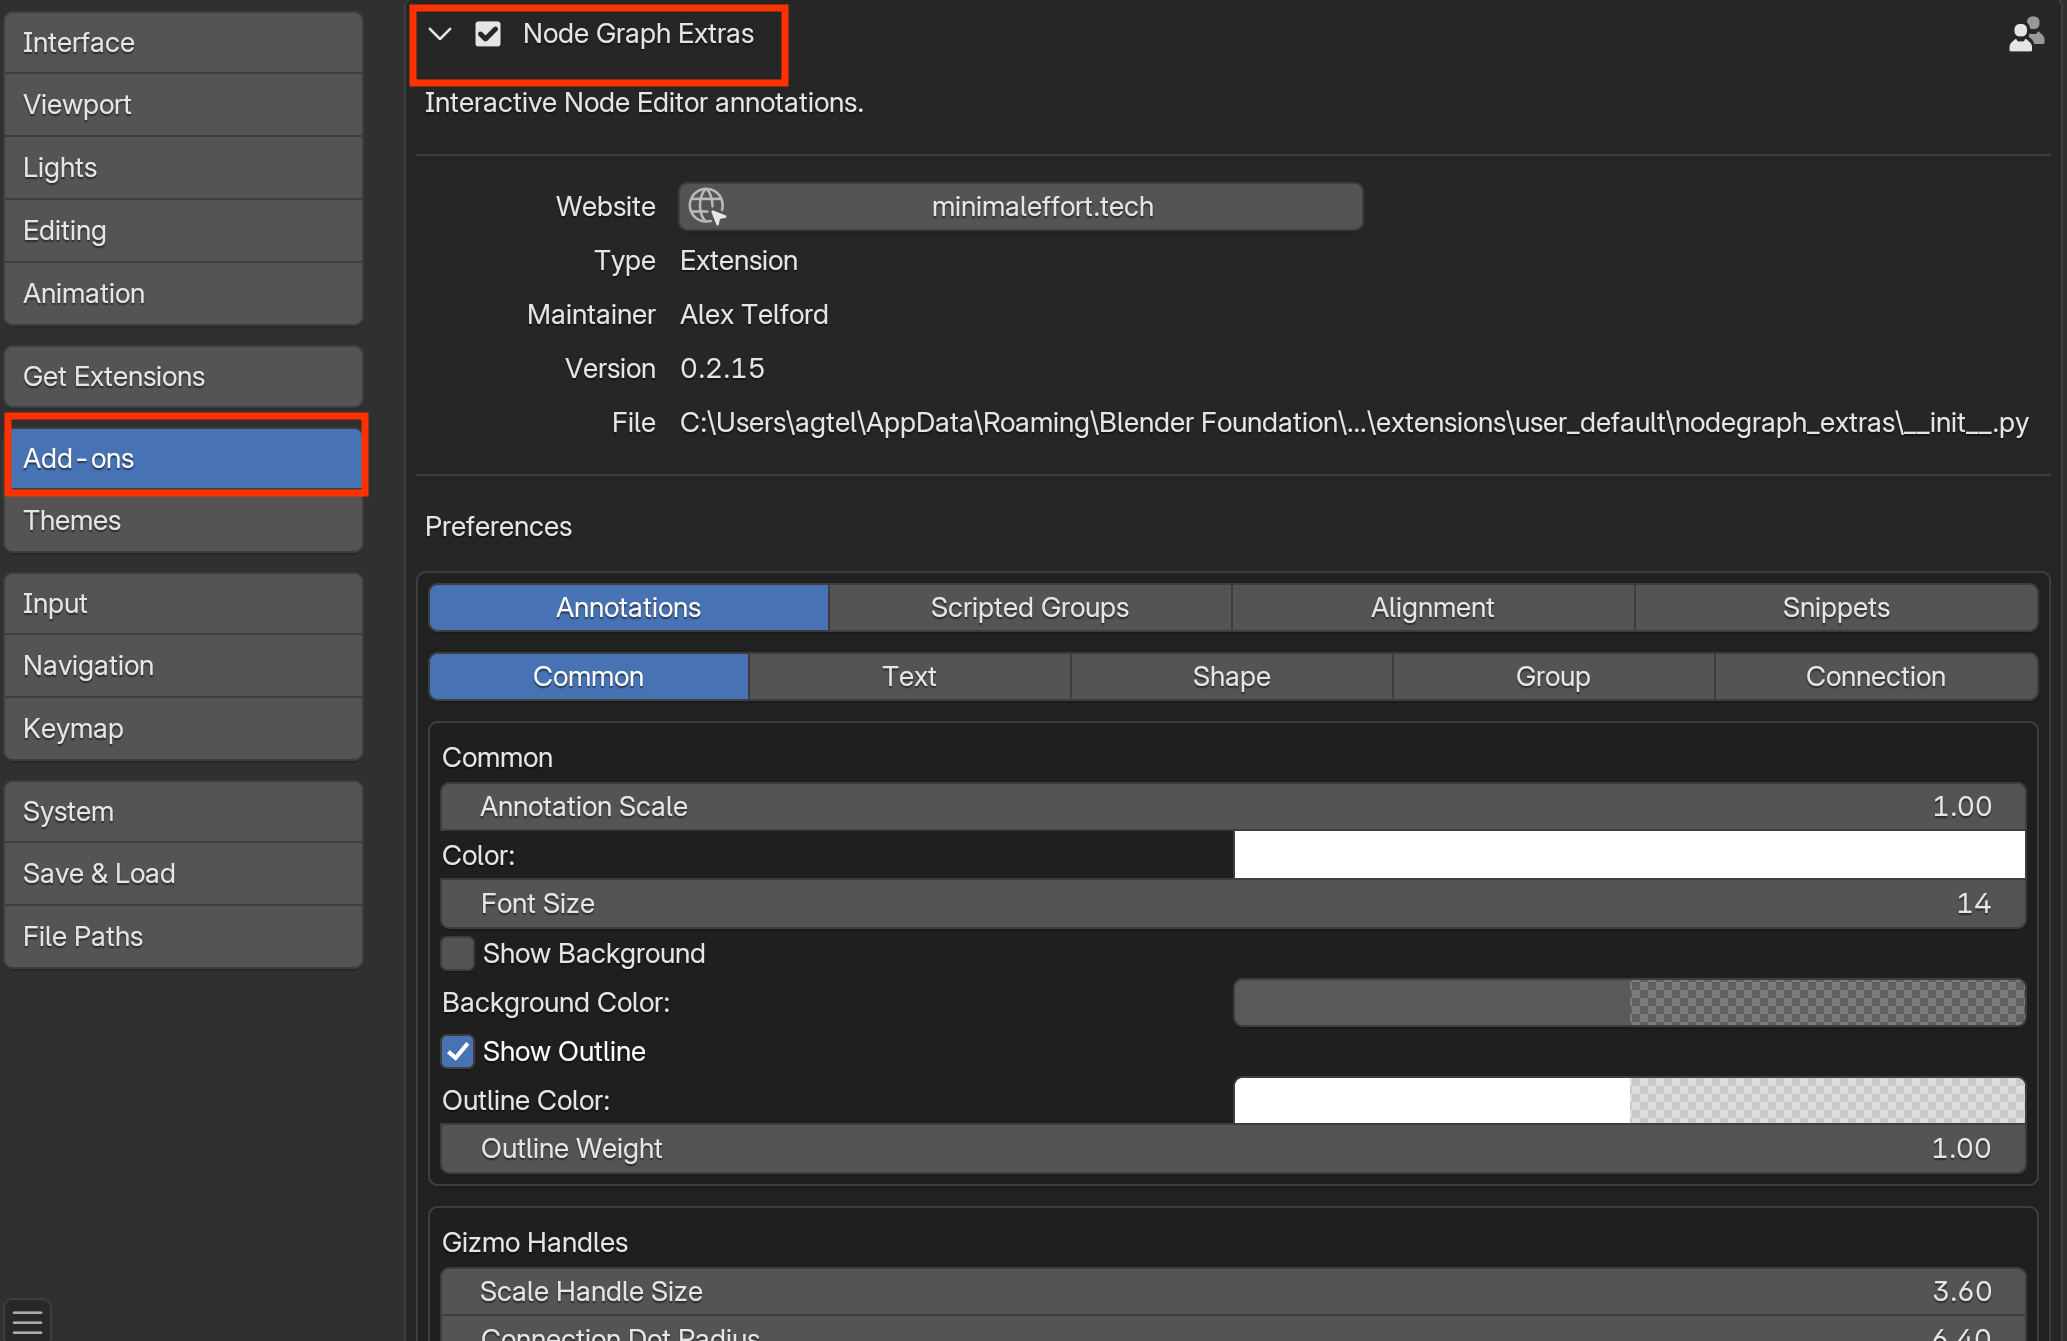Click the Preferences heading label
The height and width of the screenshot is (1341, 2067).
(x=498, y=527)
